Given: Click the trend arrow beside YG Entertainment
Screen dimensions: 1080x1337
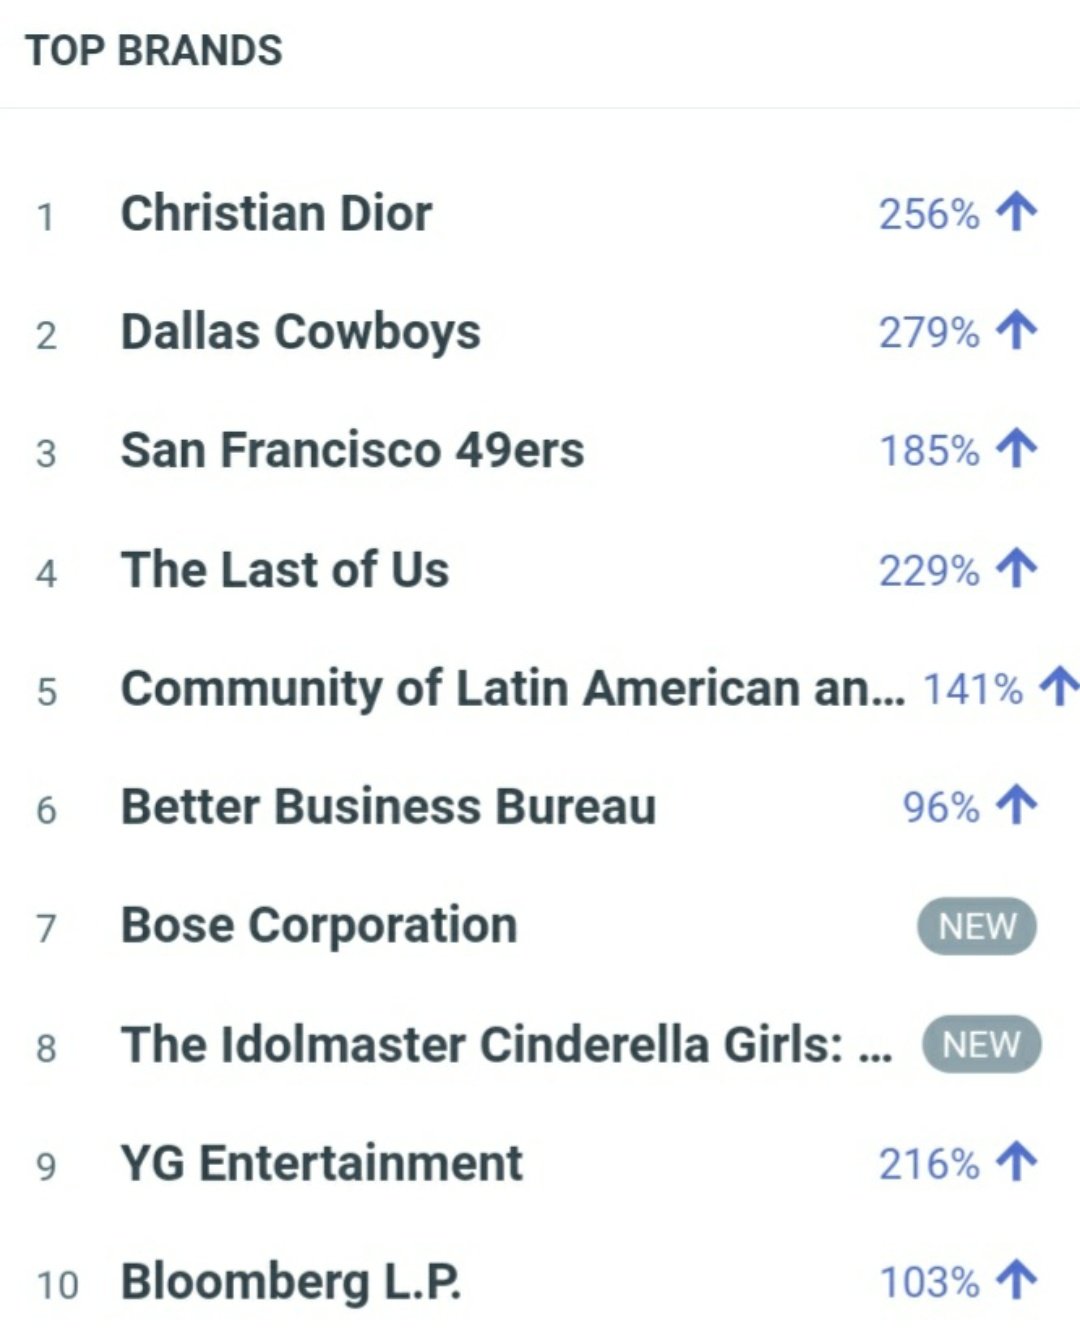Looking at the screenshot, I should tap(1017, 1163).
